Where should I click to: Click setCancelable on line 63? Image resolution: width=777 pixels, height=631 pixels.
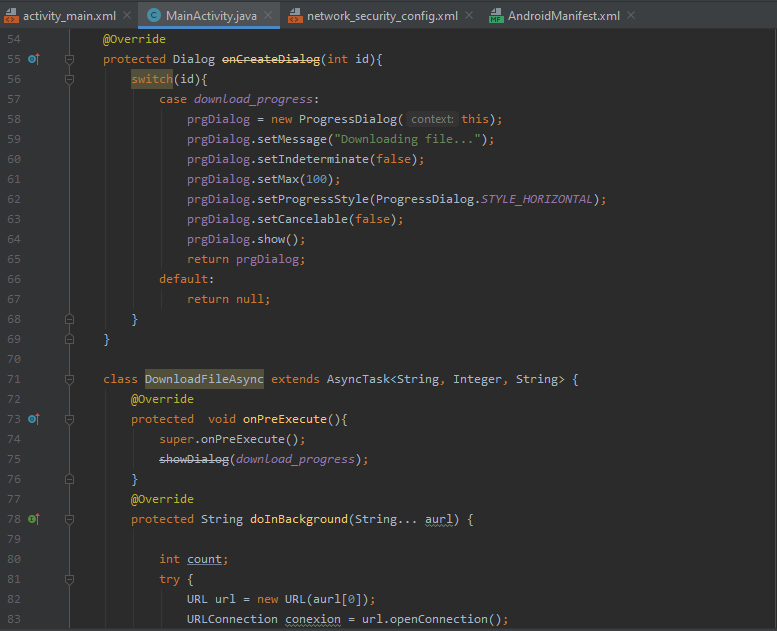click(x=302, y=219)
